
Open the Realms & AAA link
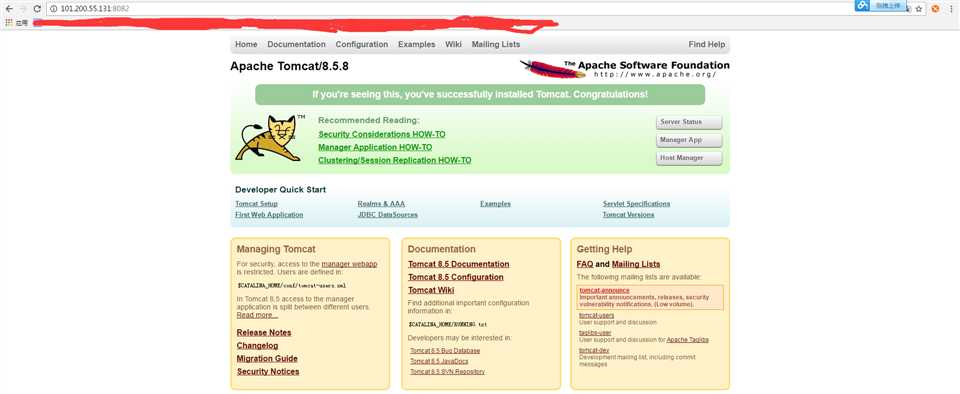pyautogui.click(x=381, y=204)
